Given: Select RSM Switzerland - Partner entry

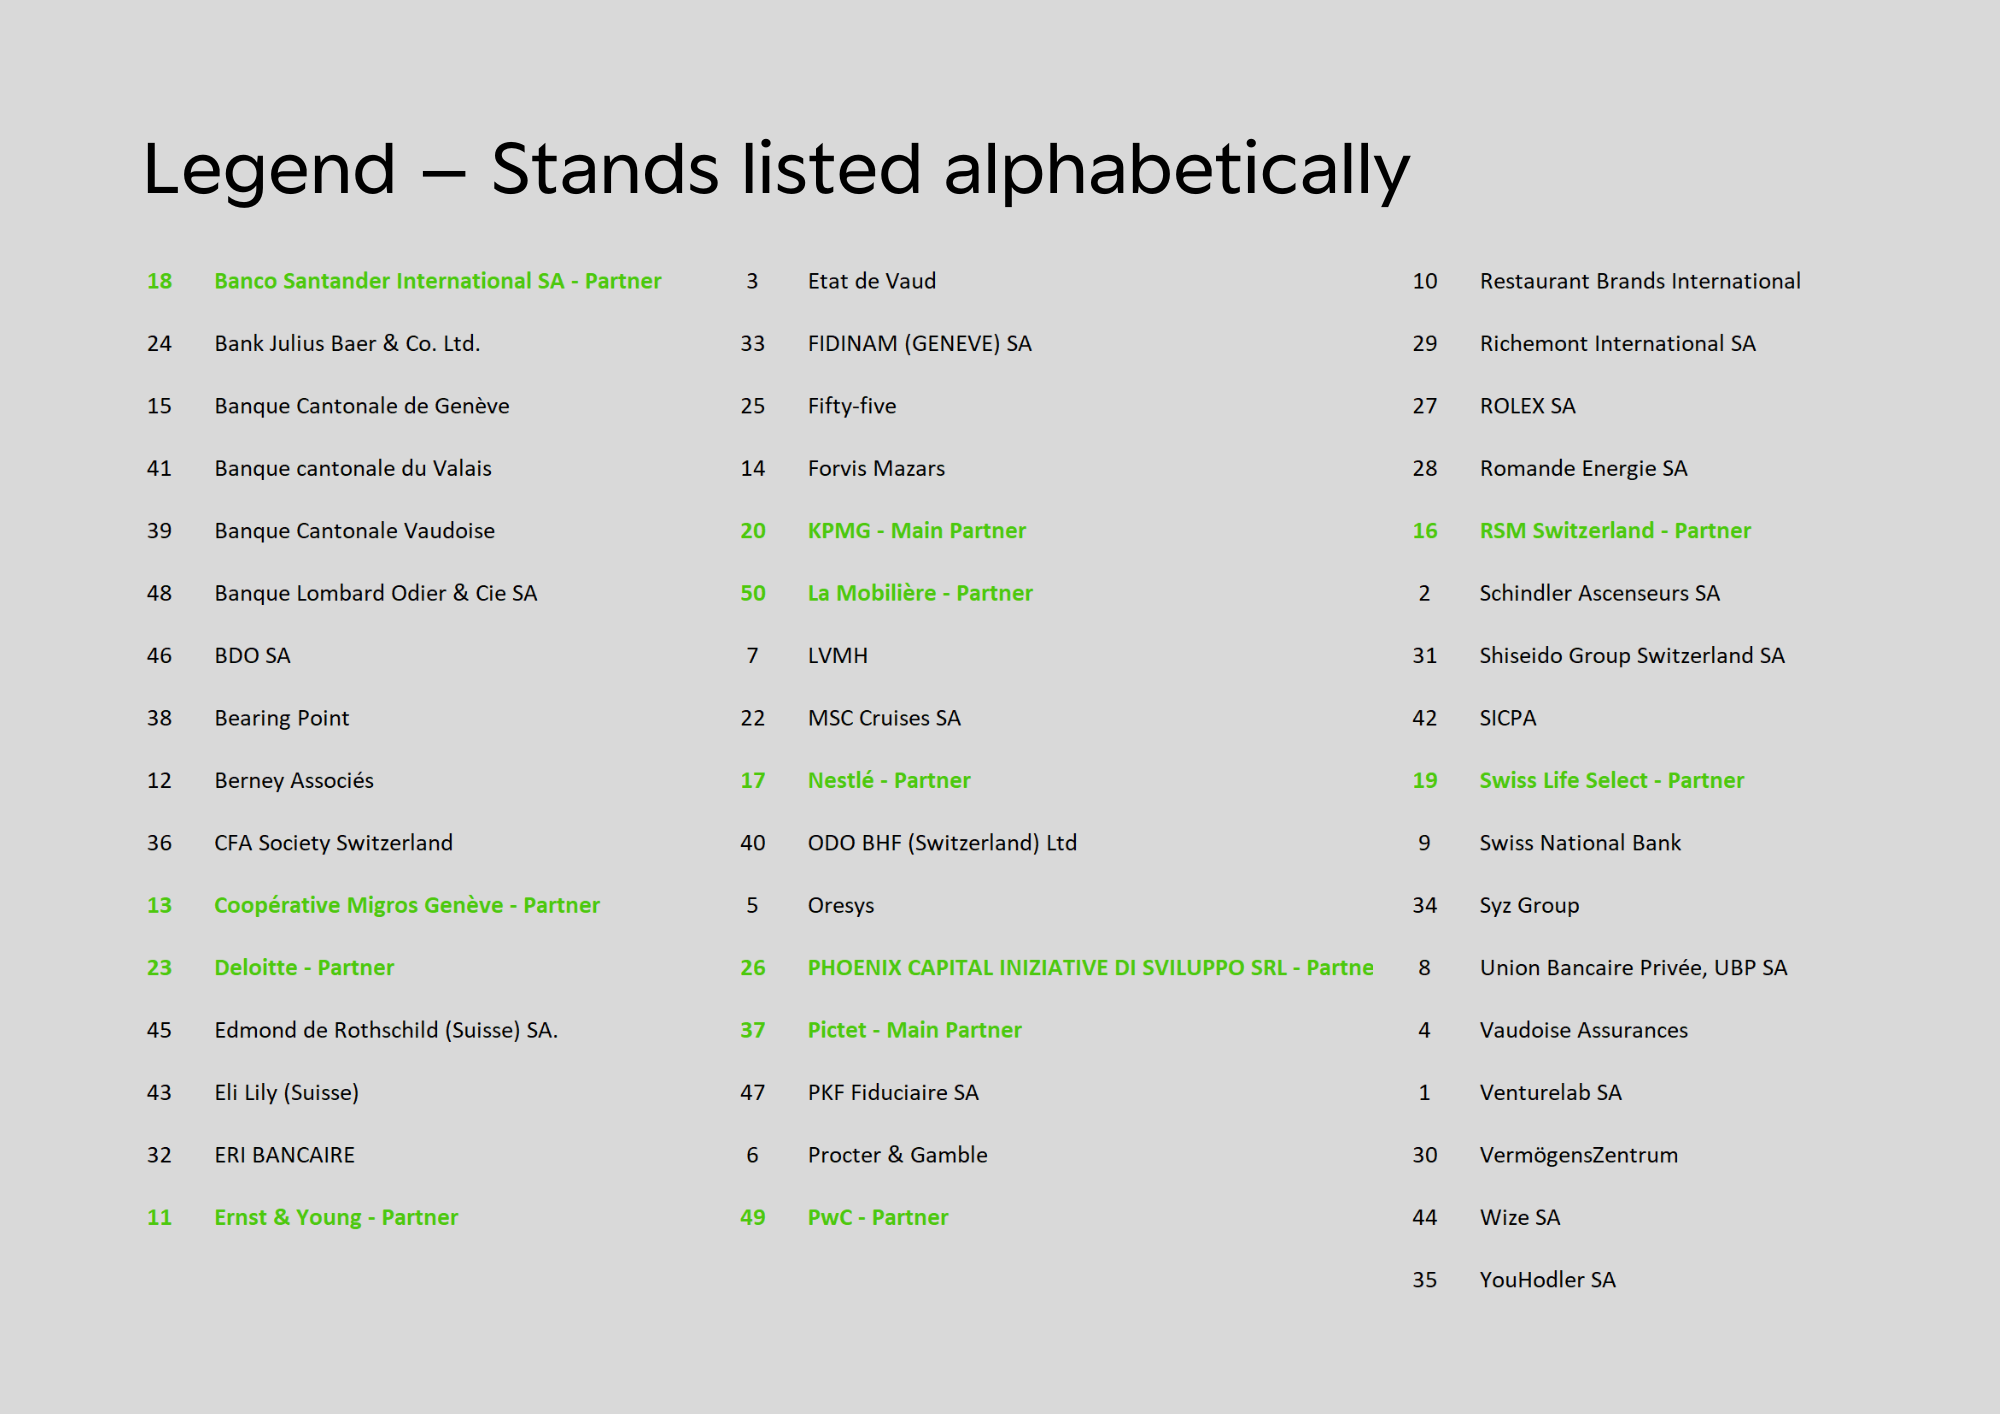Looking at the screenshot, I should click(x=1614, y=531).
